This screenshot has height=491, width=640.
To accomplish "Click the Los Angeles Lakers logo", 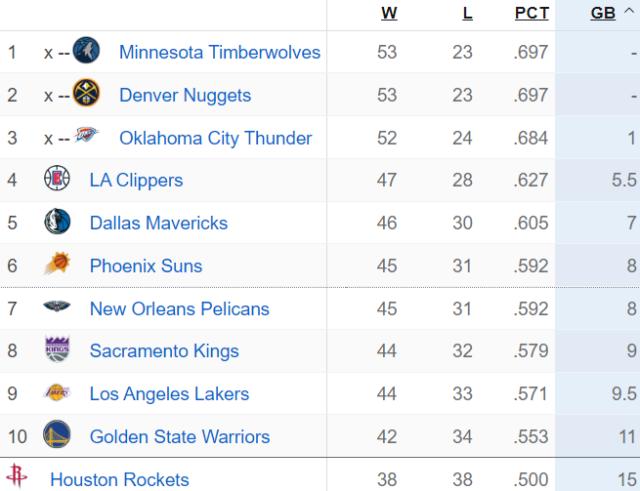I will [57, 393].
